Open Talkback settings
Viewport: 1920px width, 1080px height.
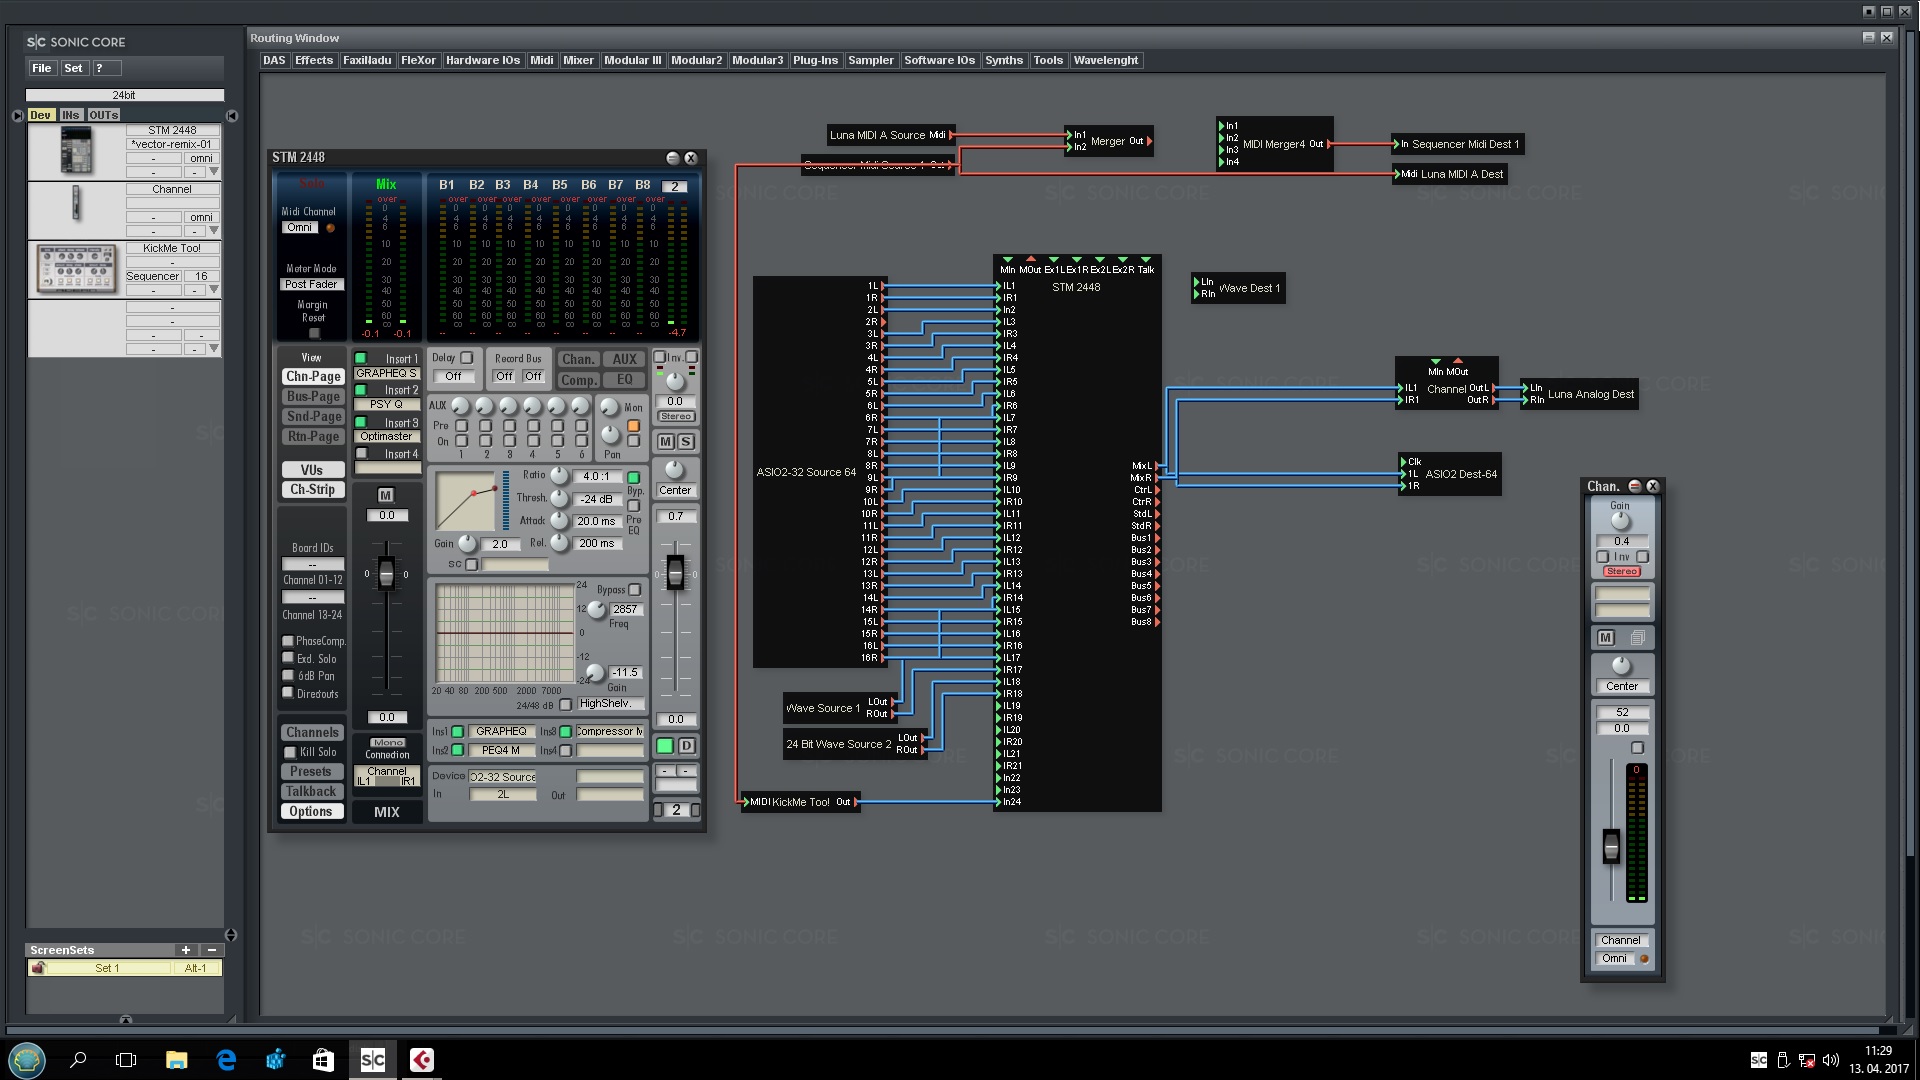click(311, 792)
